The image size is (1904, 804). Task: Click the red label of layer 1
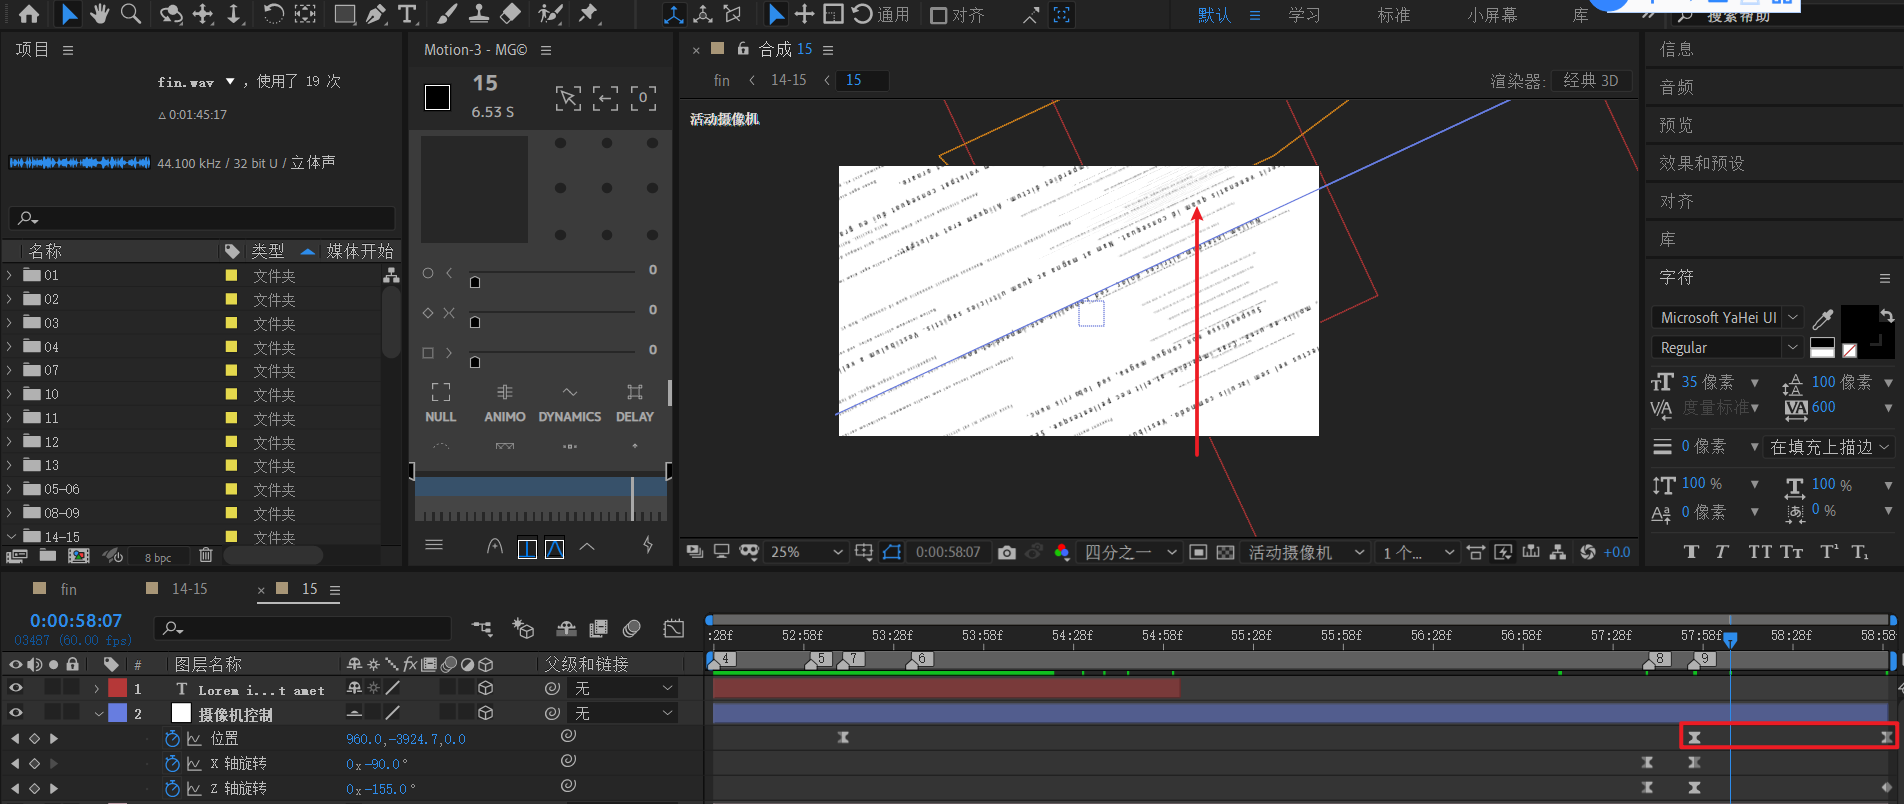pyautogui.click(x=118, y=688)
